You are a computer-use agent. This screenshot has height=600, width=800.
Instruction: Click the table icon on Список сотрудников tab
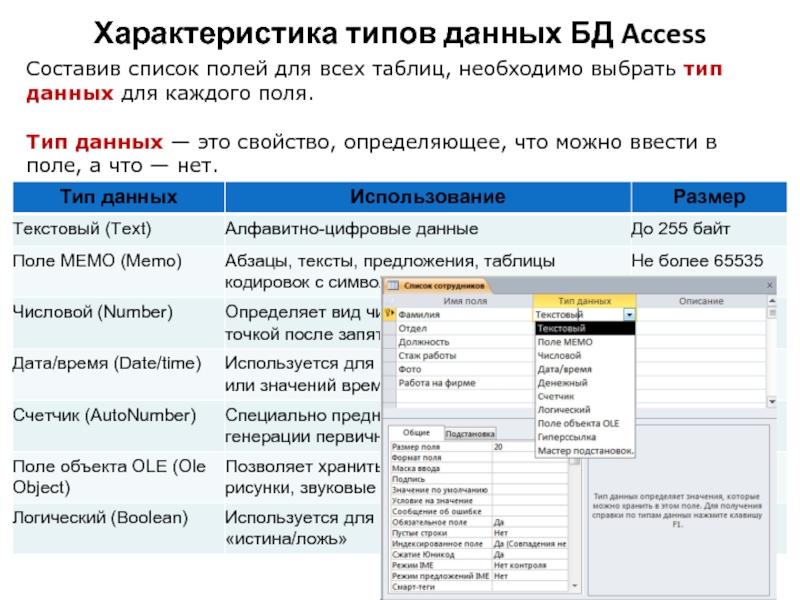click(x=396, y=285)
